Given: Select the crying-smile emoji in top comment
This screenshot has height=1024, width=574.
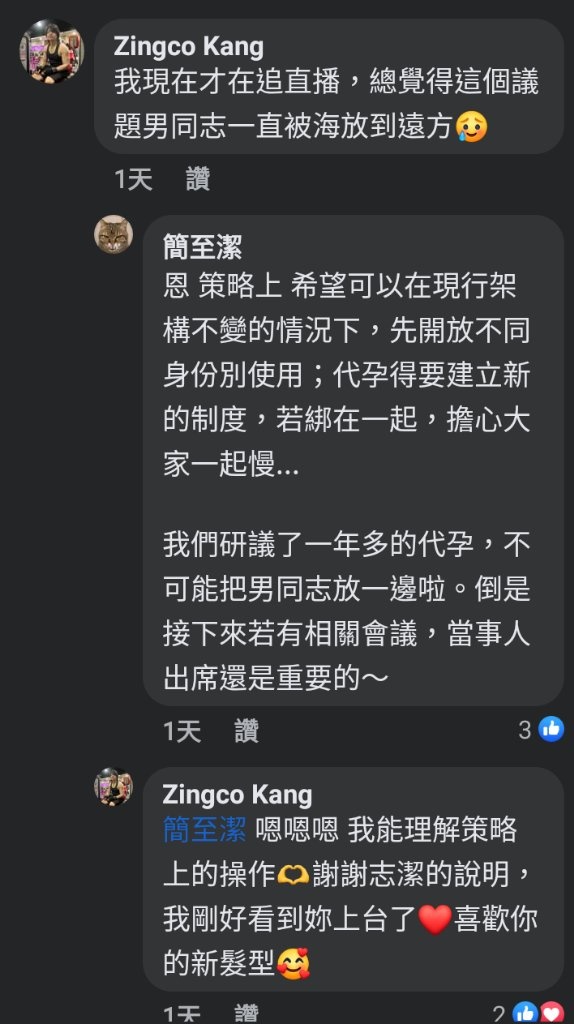Looking at the screenshot, I should [x=471, y=127].
